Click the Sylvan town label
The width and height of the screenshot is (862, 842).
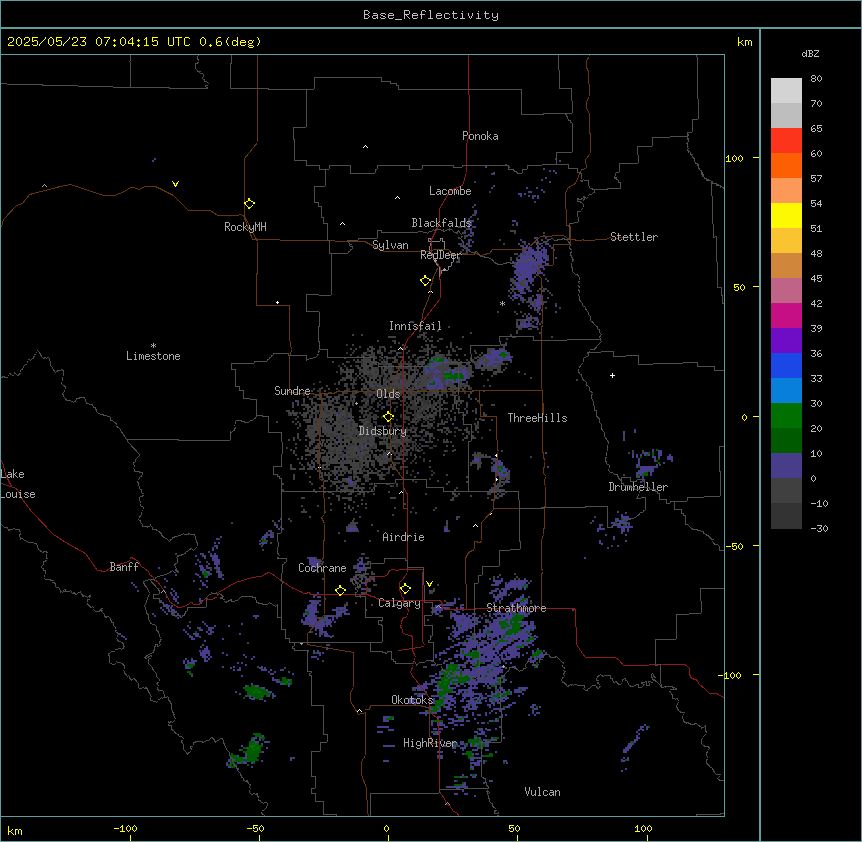tap(390, 245)
